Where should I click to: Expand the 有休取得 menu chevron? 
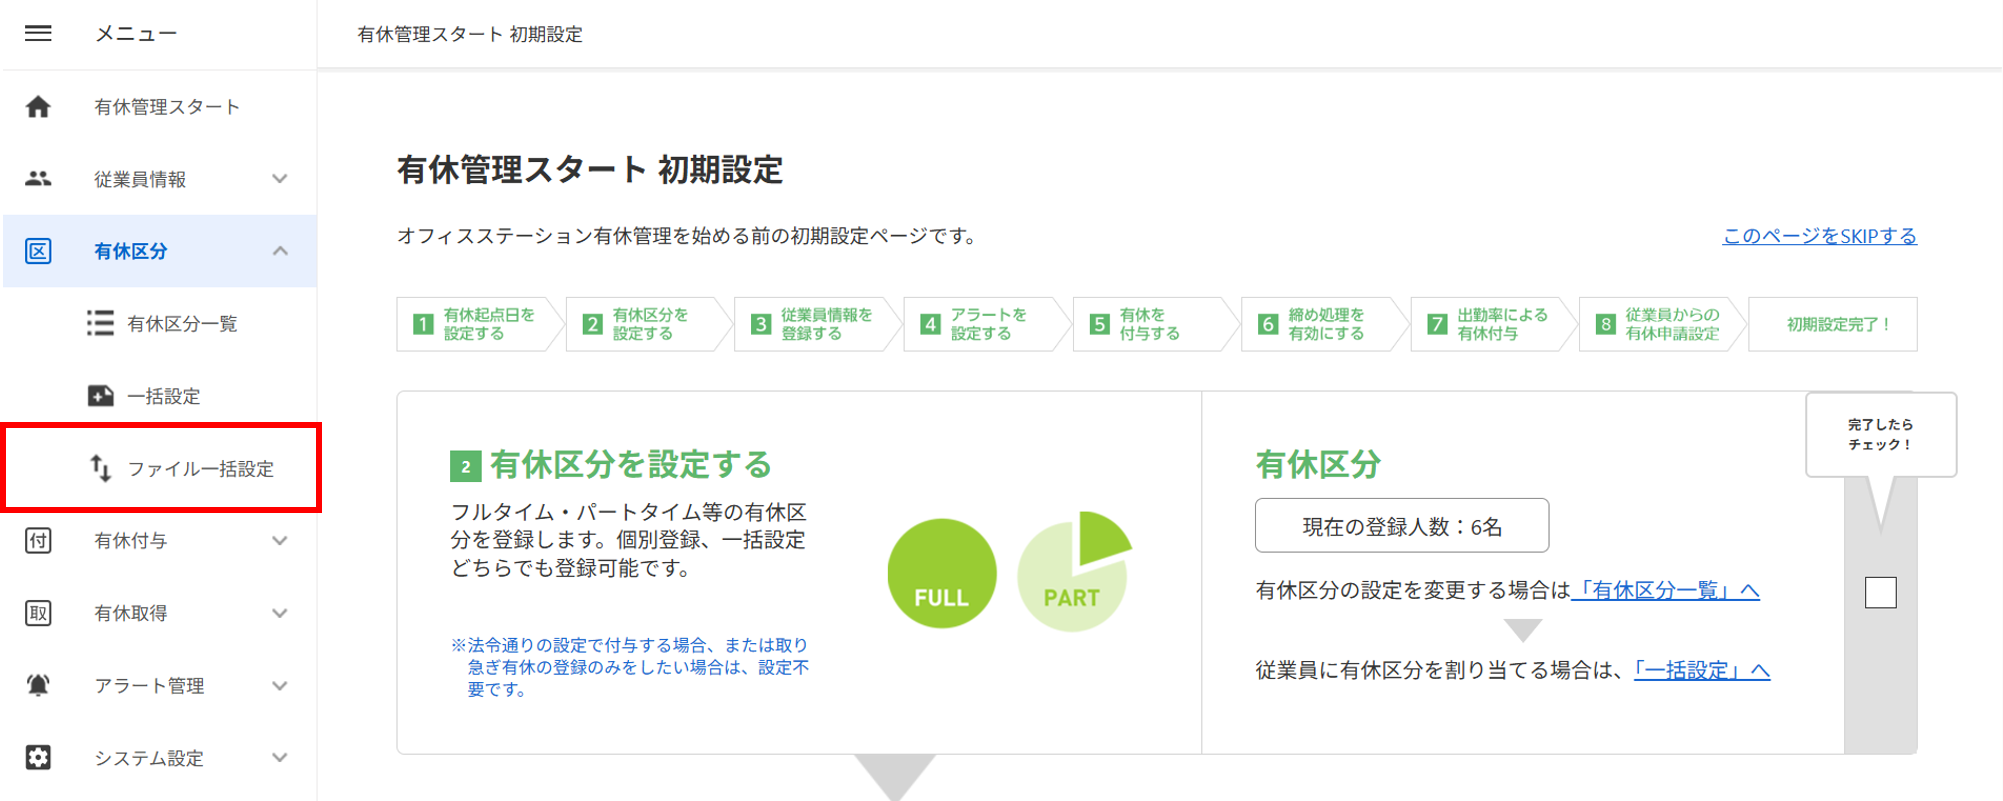[280, 613]
